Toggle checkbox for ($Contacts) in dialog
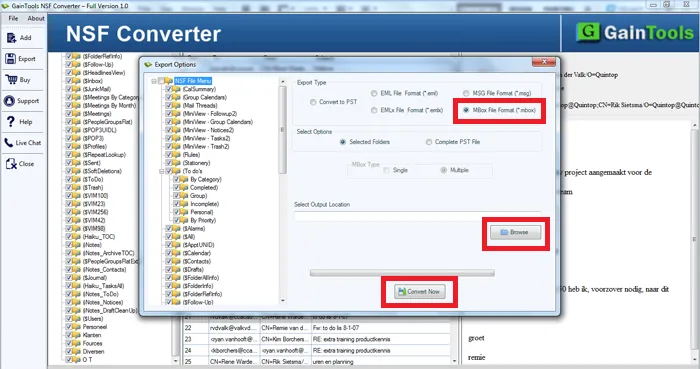The height and width of the screenshot is (369, 700). click(x=169, y=261)
